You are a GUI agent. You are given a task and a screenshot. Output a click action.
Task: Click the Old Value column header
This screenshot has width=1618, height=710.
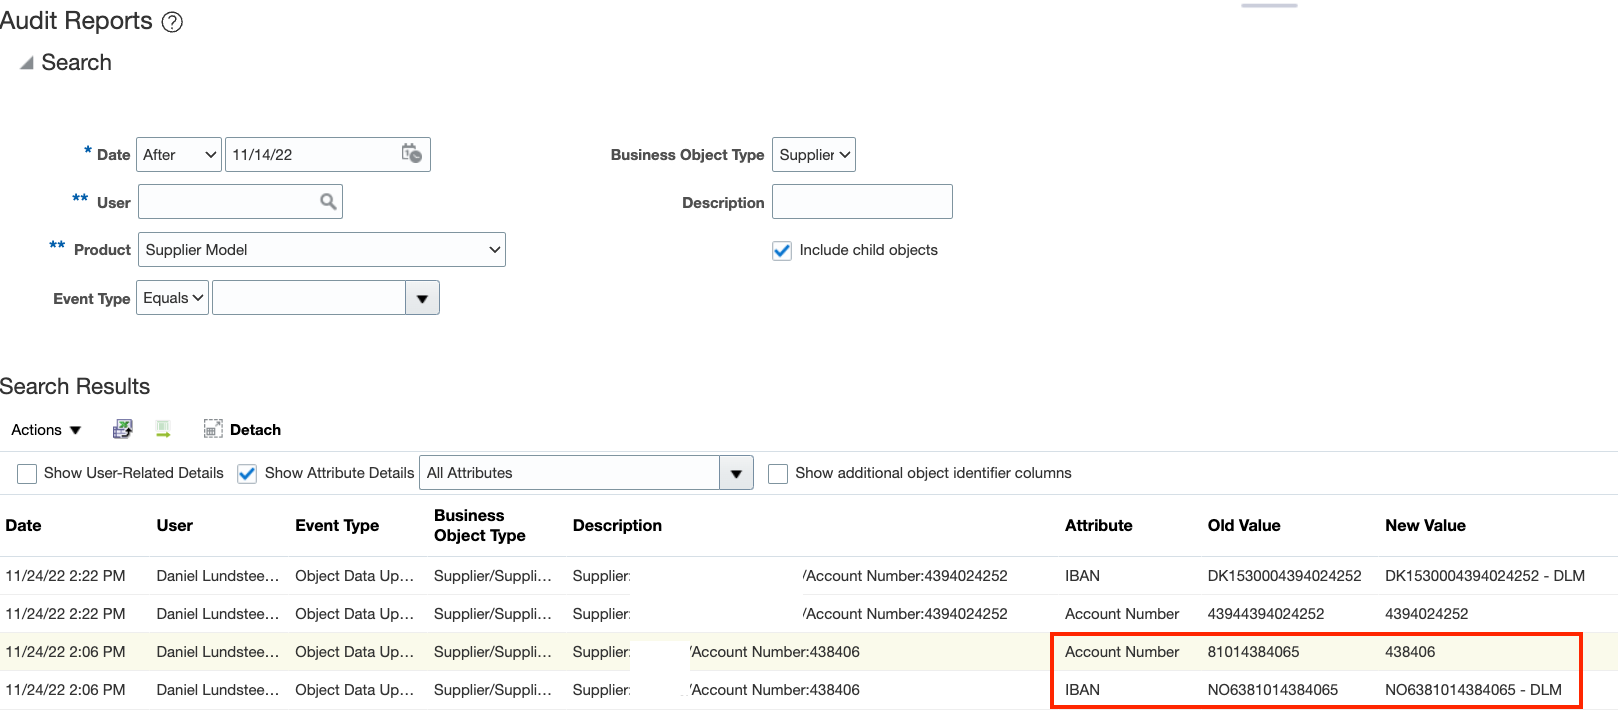coord(1244,526)
